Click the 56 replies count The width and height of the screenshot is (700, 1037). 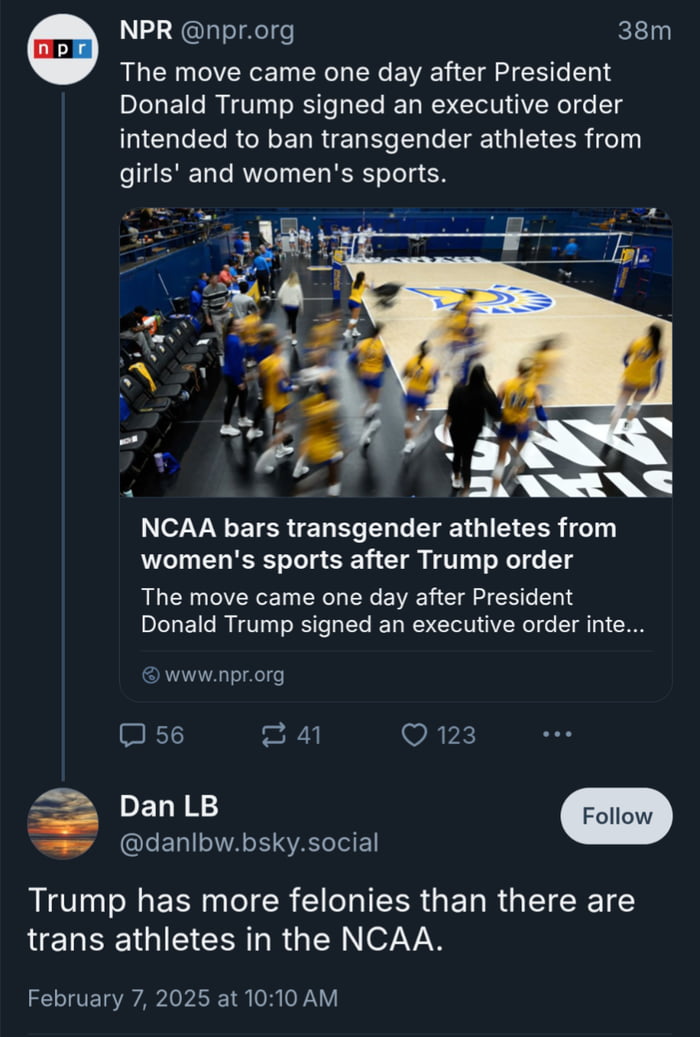click(170, 735)
